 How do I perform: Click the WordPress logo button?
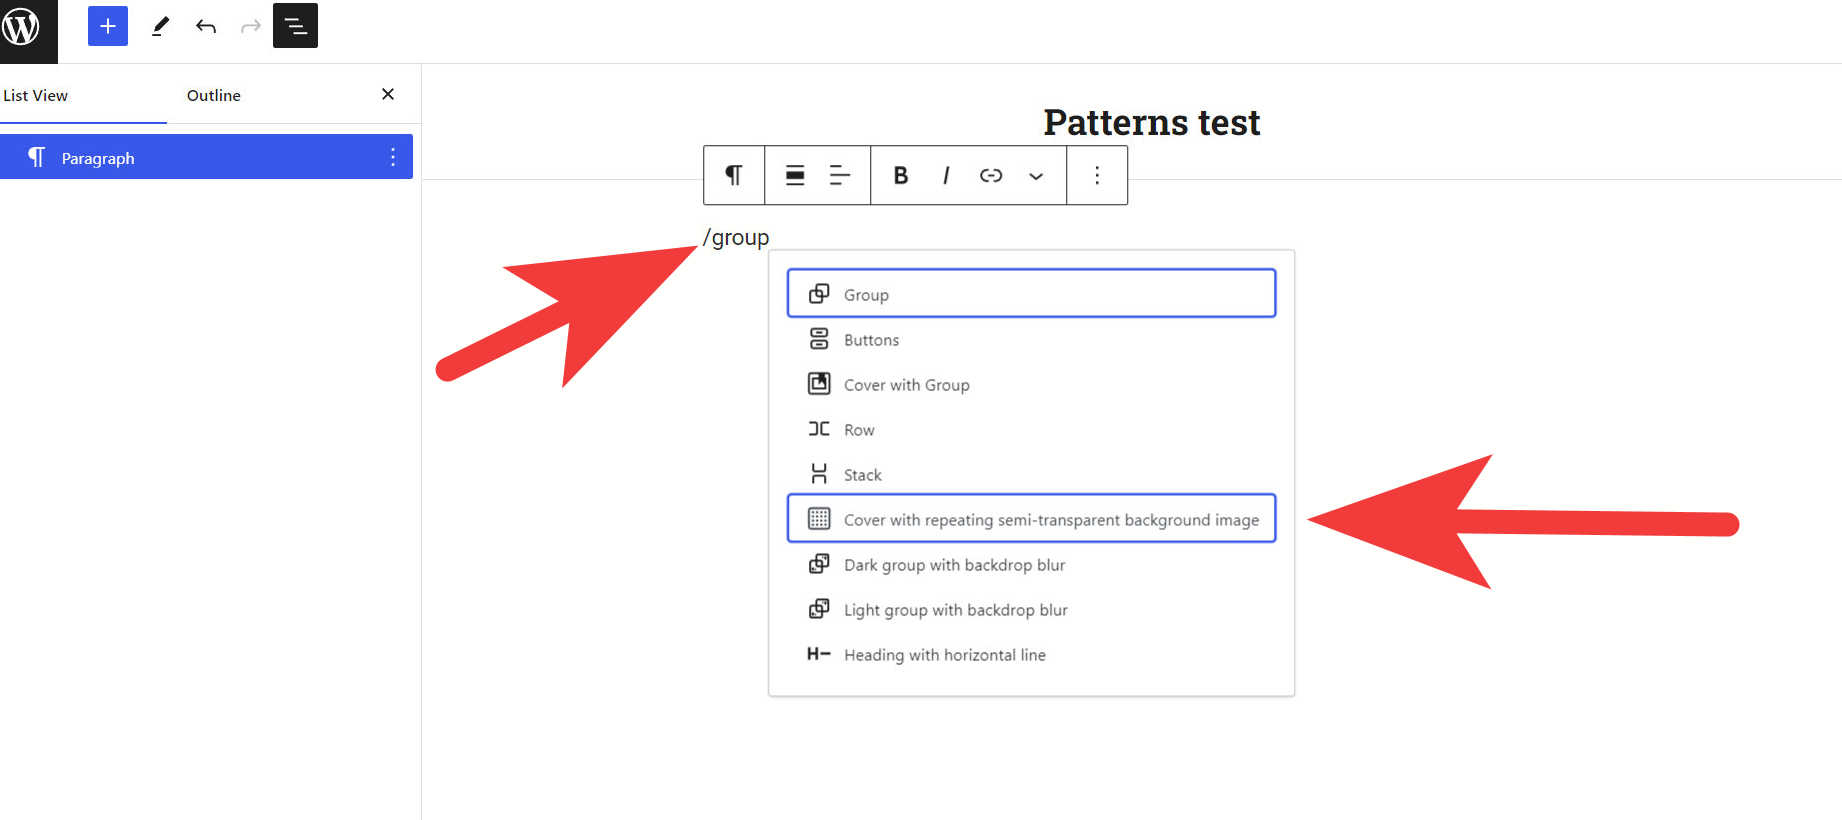tap(21, 27)
